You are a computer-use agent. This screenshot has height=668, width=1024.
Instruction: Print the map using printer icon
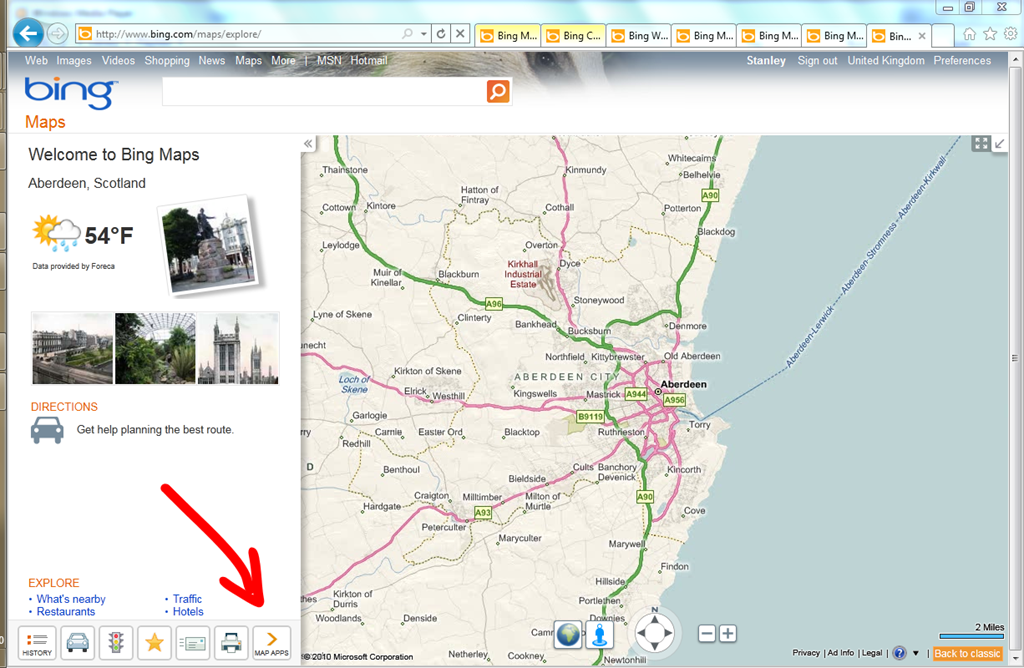(x=231, y=642)
